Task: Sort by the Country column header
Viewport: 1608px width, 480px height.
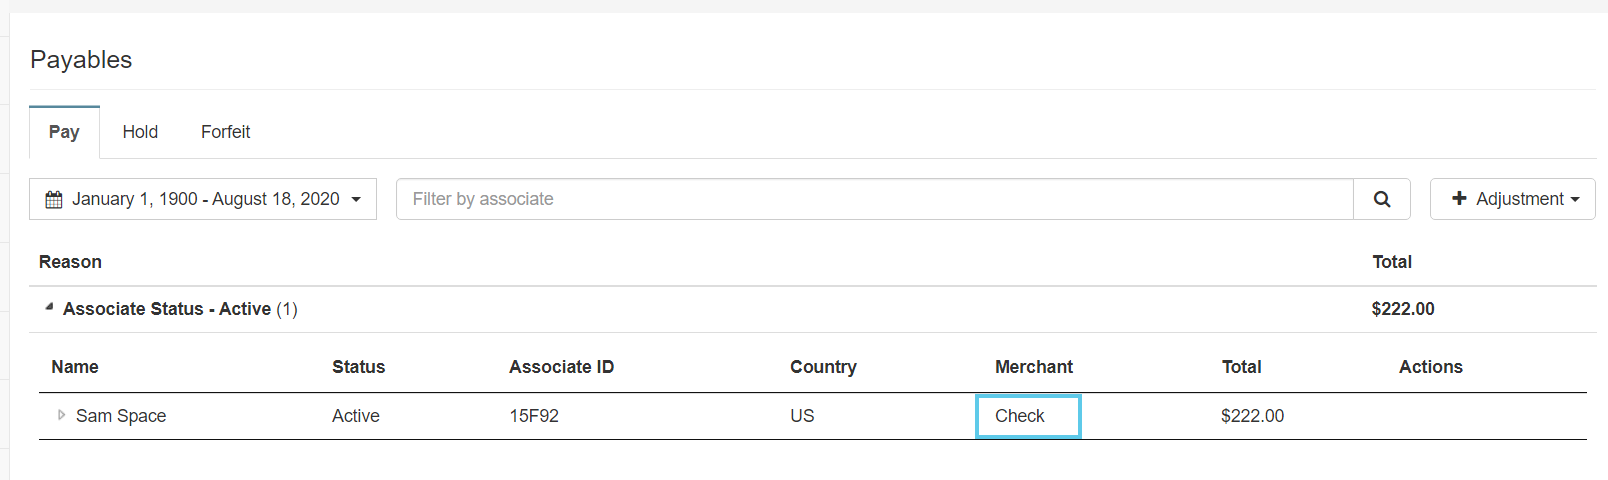Action: 823,367
